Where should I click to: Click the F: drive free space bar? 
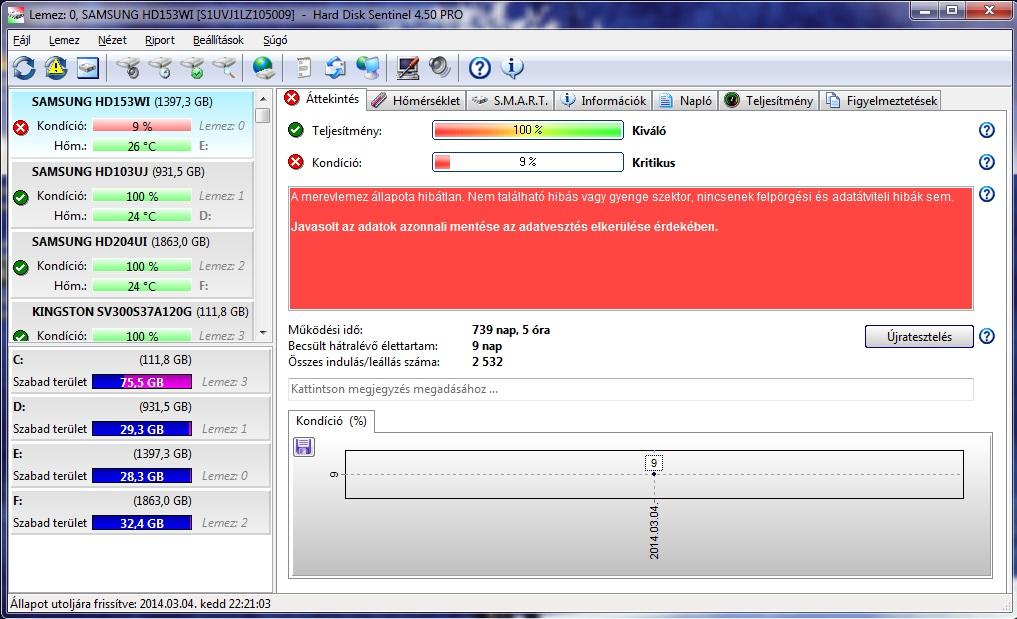(x=142, y=523)
